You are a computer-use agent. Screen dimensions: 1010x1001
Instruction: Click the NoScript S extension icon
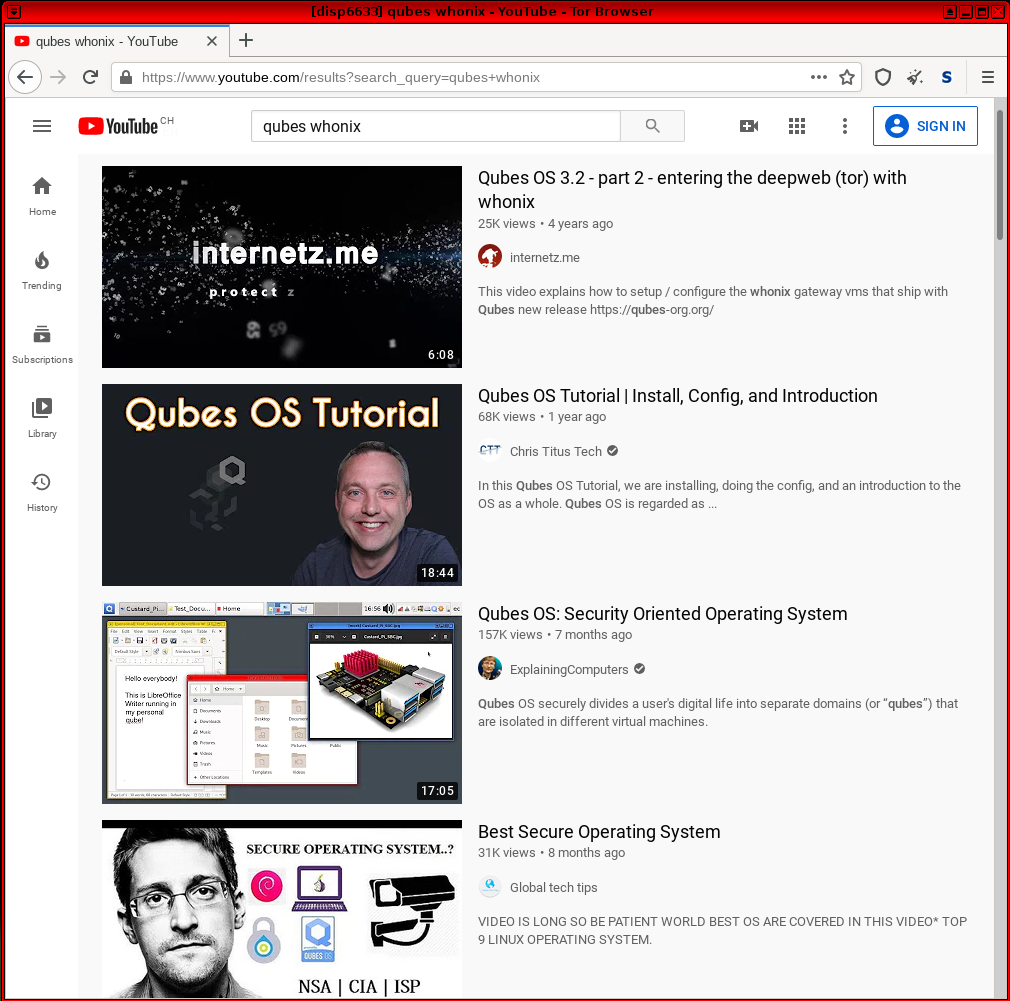tap(946, 77)
